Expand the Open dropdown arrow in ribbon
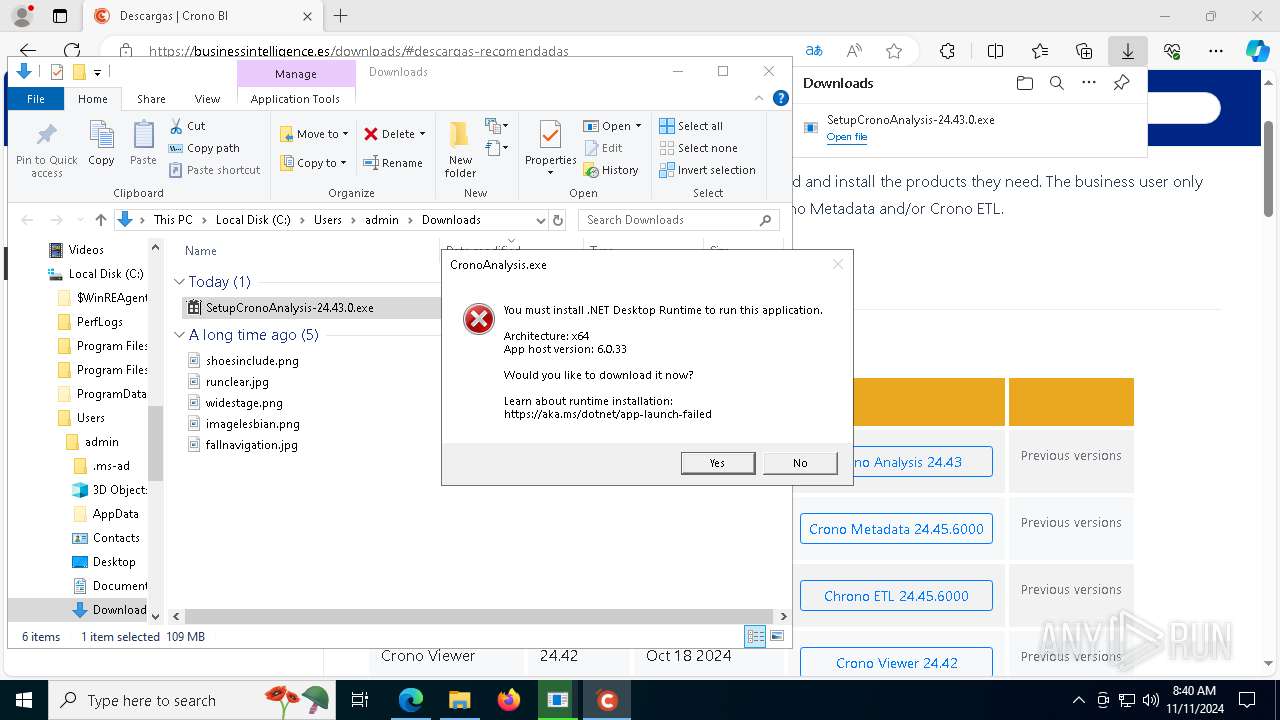 [638, 126]
